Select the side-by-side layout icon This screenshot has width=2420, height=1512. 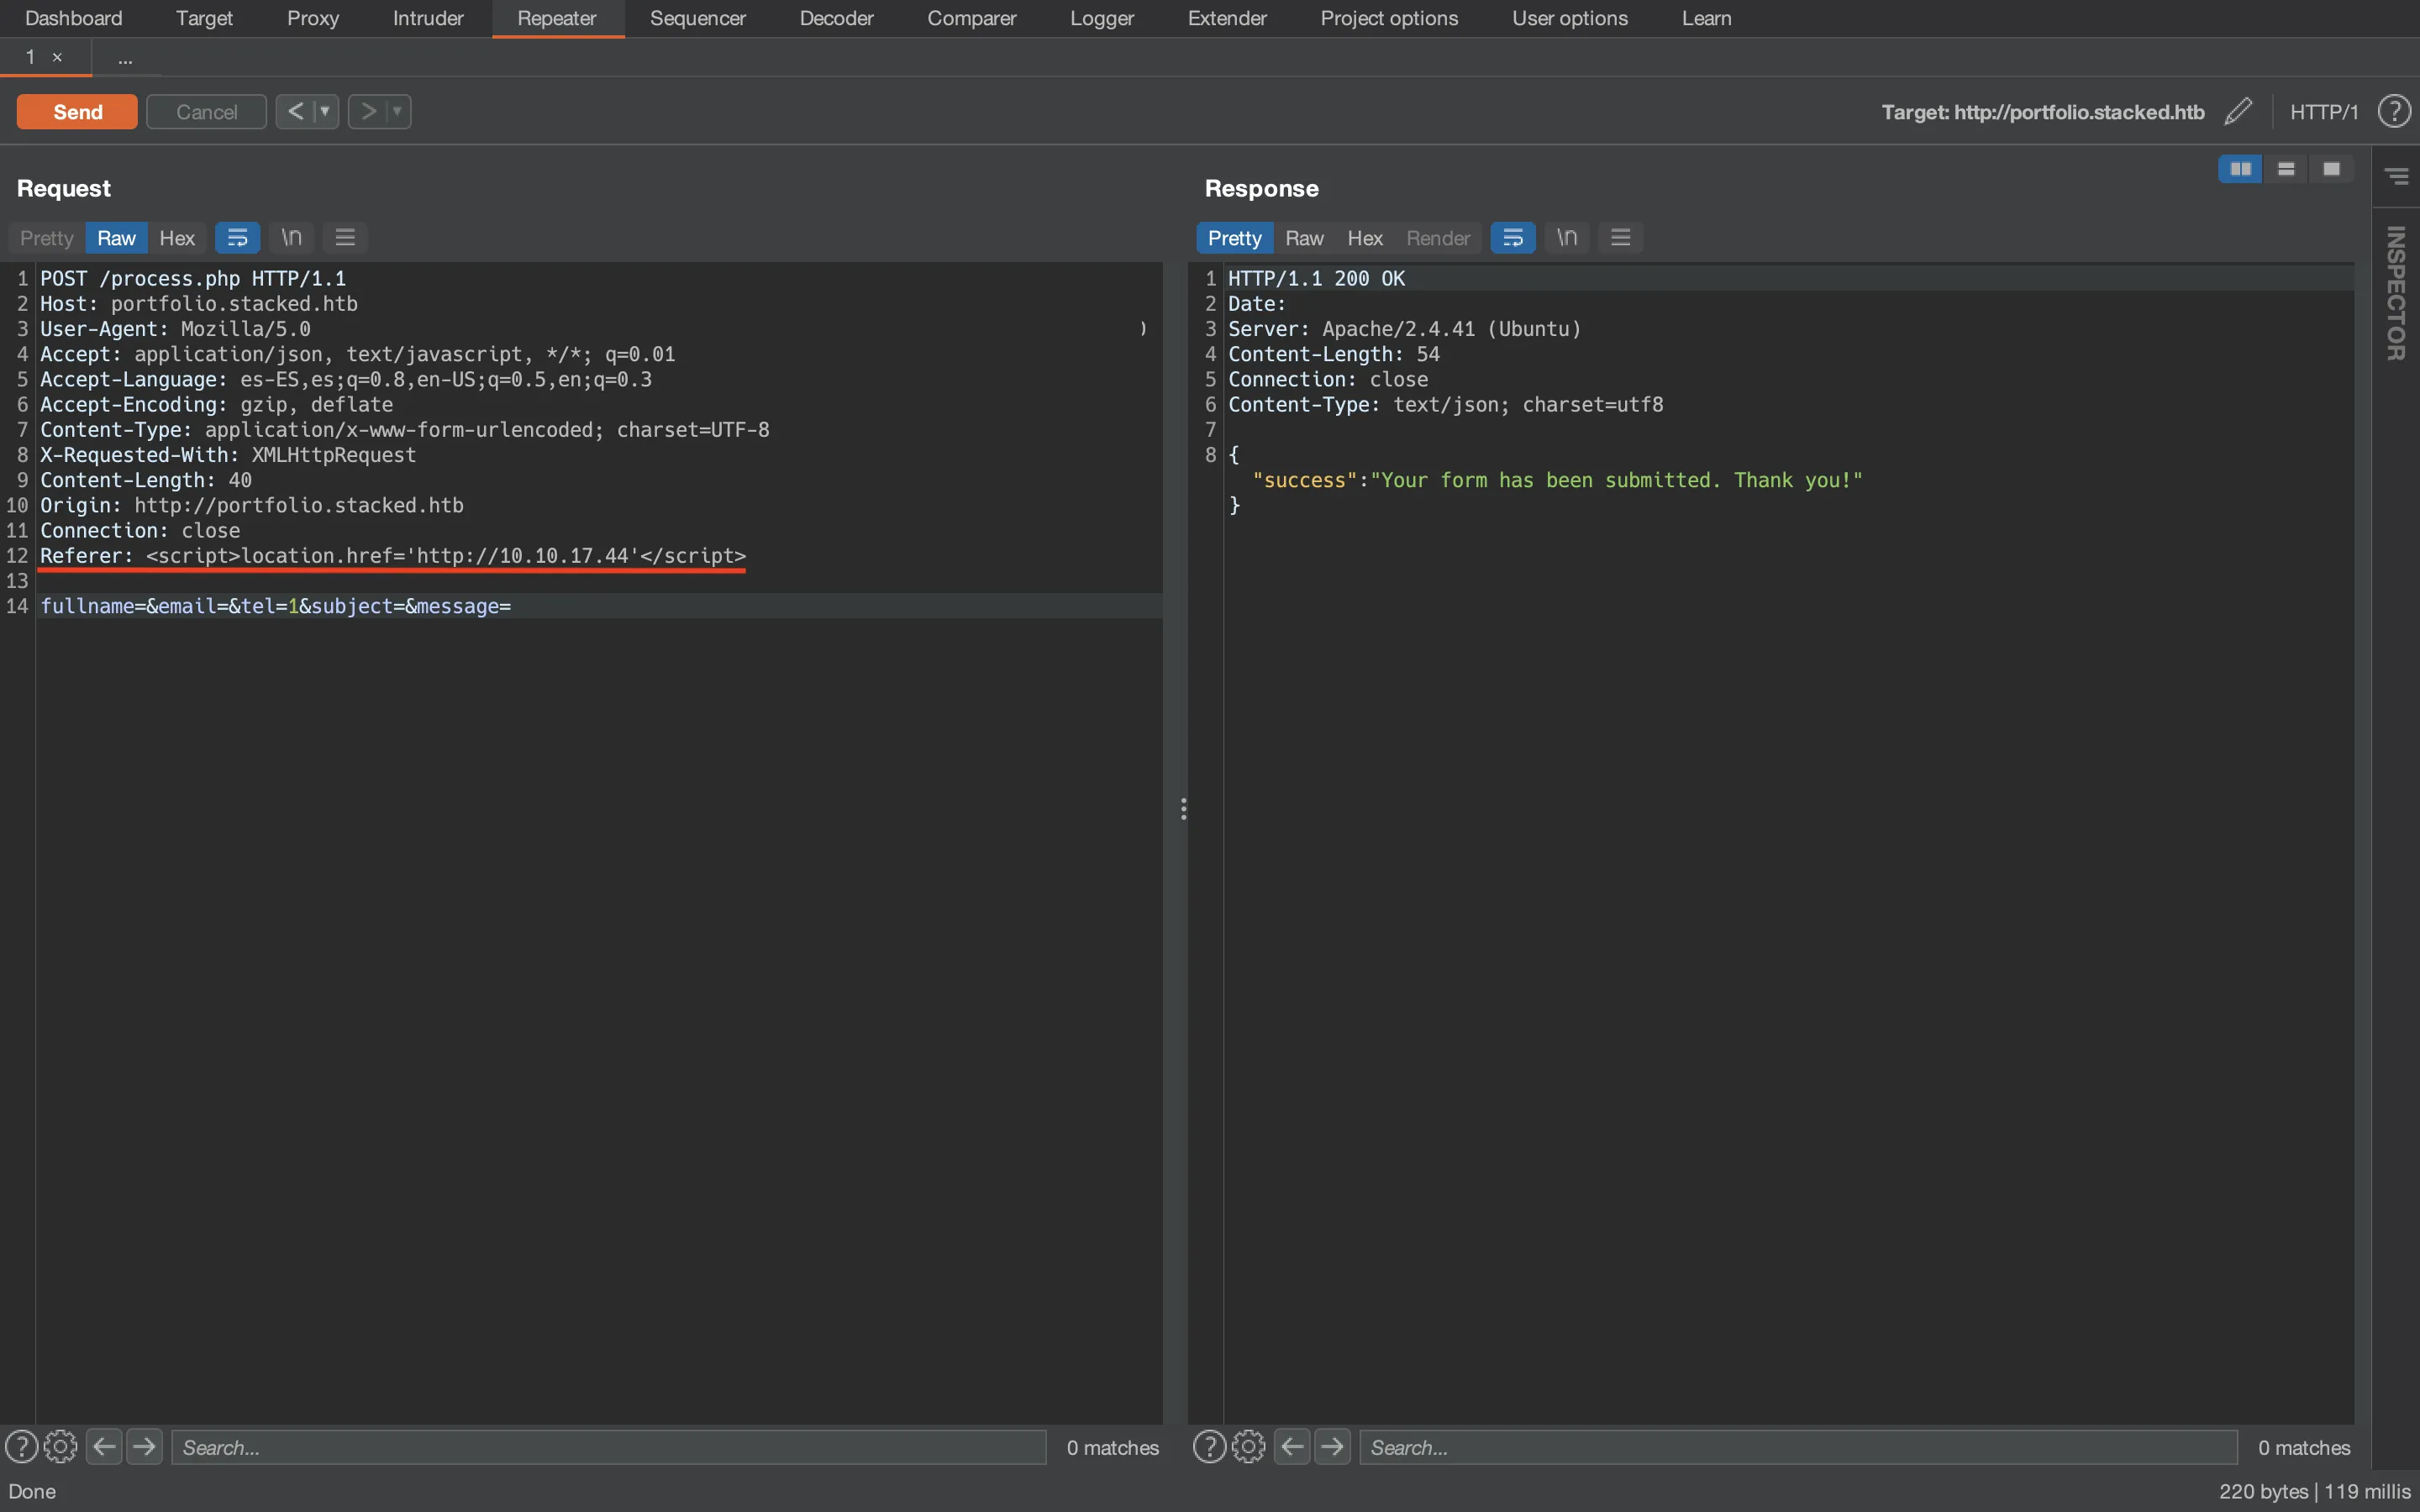click(2240, 169)
